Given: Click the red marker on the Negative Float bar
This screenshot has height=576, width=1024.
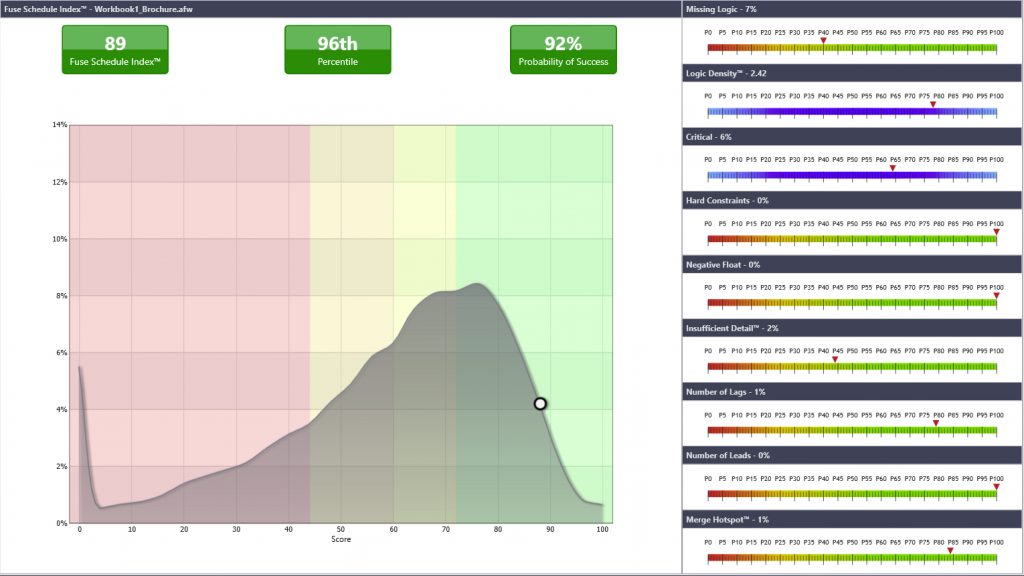Looking at the screenshot, I should (x=997, y=296).
